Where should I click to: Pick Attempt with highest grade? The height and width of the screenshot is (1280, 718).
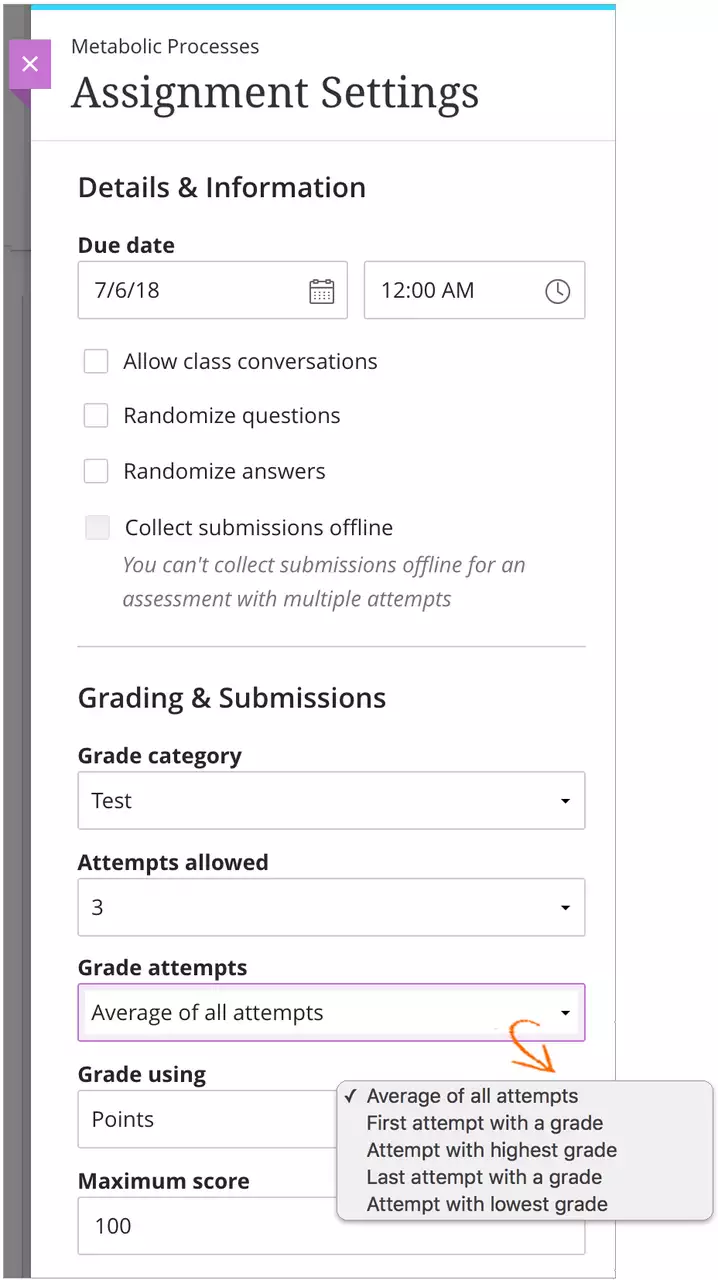click(491, 1150)
